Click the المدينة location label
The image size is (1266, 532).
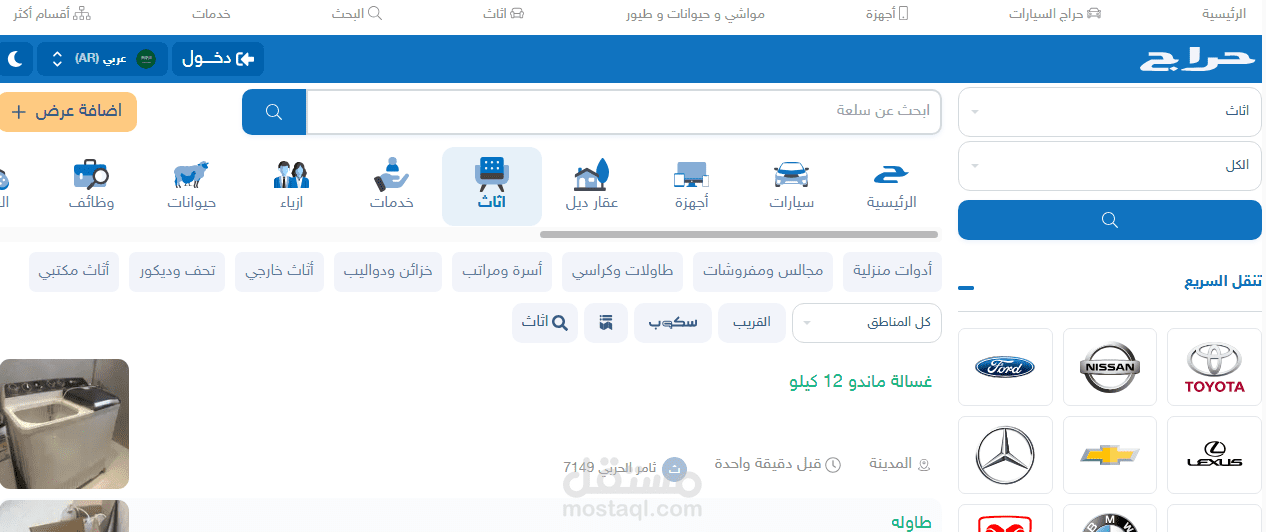pyautogui.click(x=899, y=464)
